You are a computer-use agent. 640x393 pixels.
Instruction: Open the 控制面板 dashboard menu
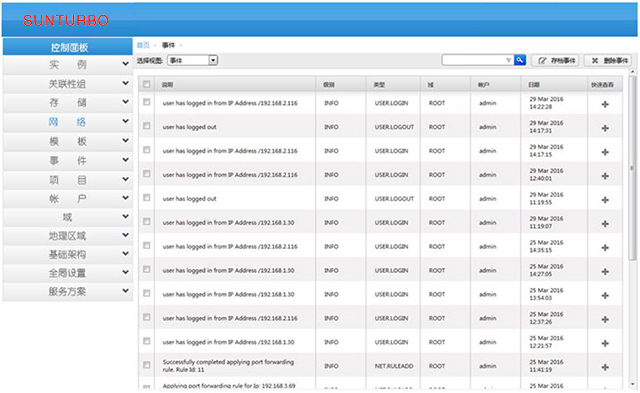[68, 47]
